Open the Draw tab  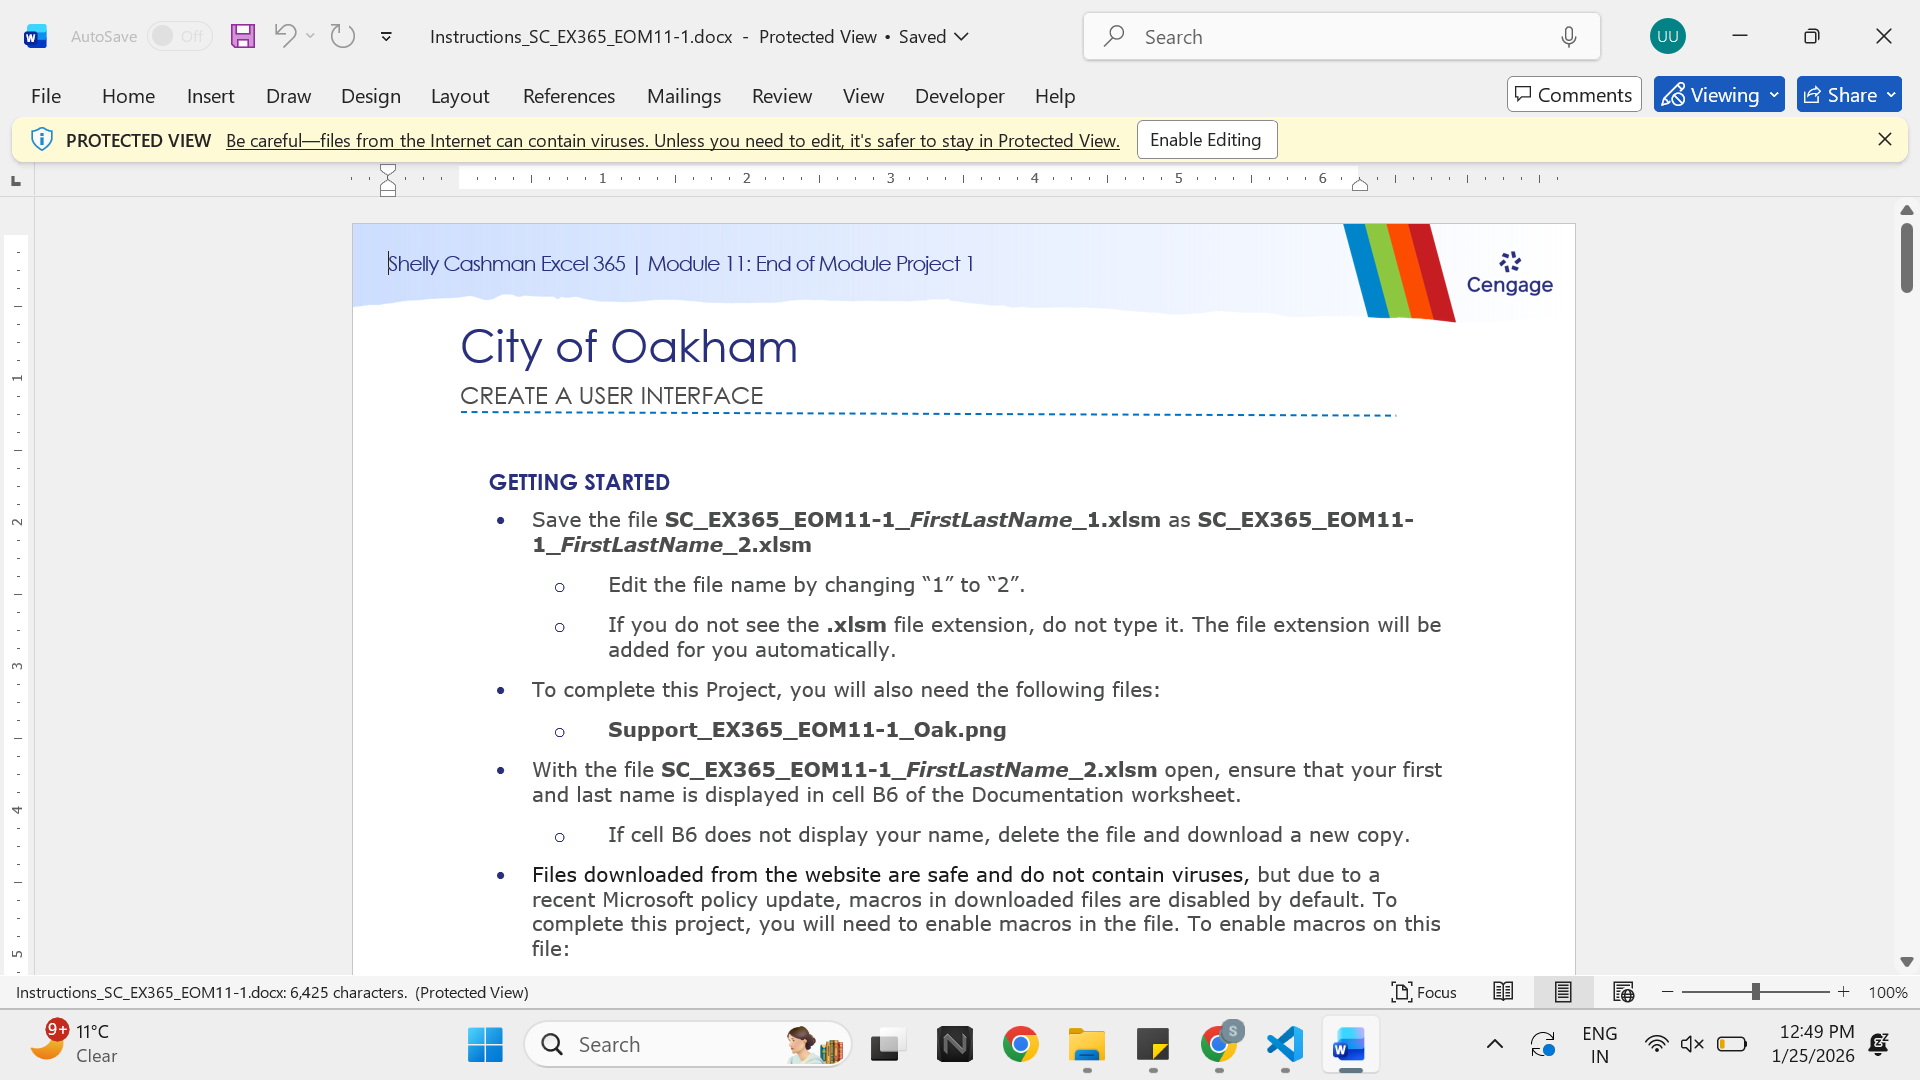[288, 96]
